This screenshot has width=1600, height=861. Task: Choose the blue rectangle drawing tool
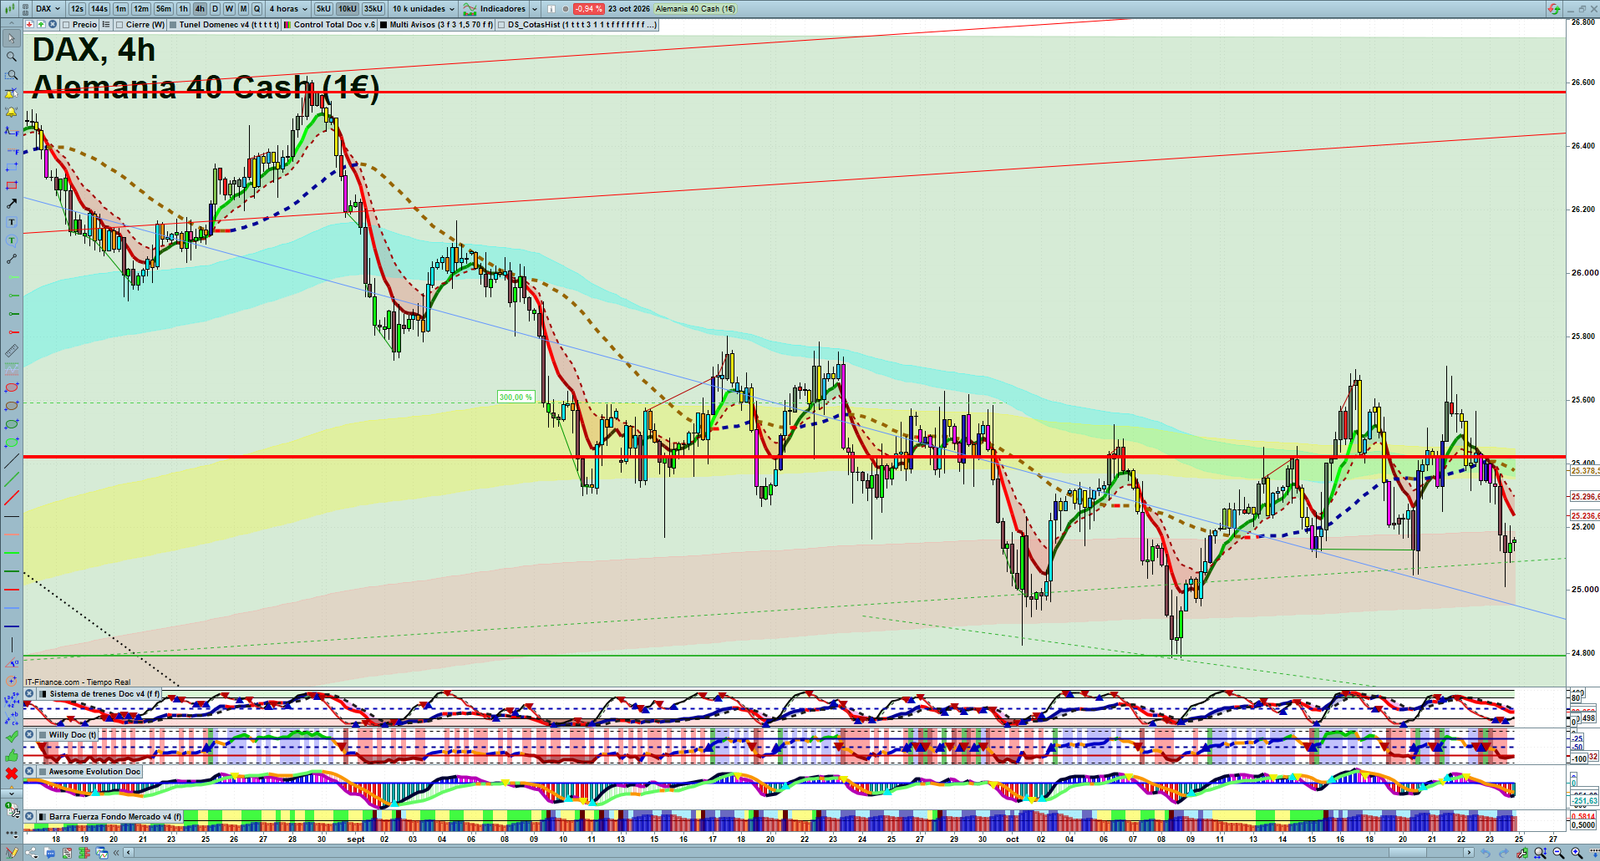tap(11, 167)
